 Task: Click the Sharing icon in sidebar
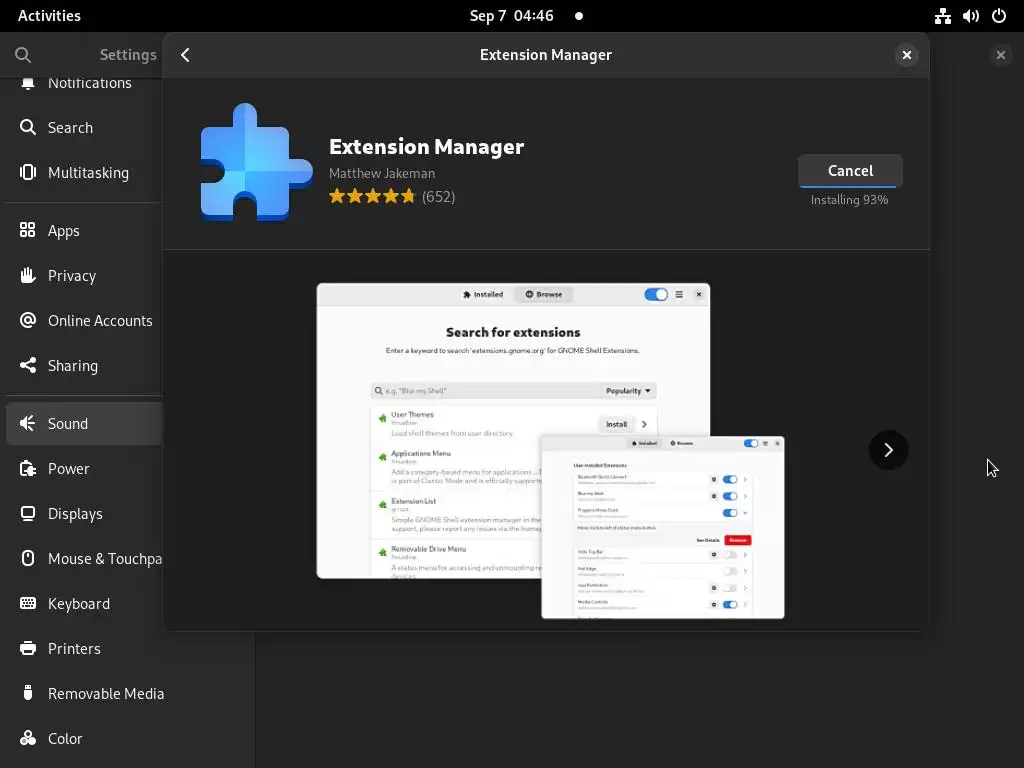27,365
